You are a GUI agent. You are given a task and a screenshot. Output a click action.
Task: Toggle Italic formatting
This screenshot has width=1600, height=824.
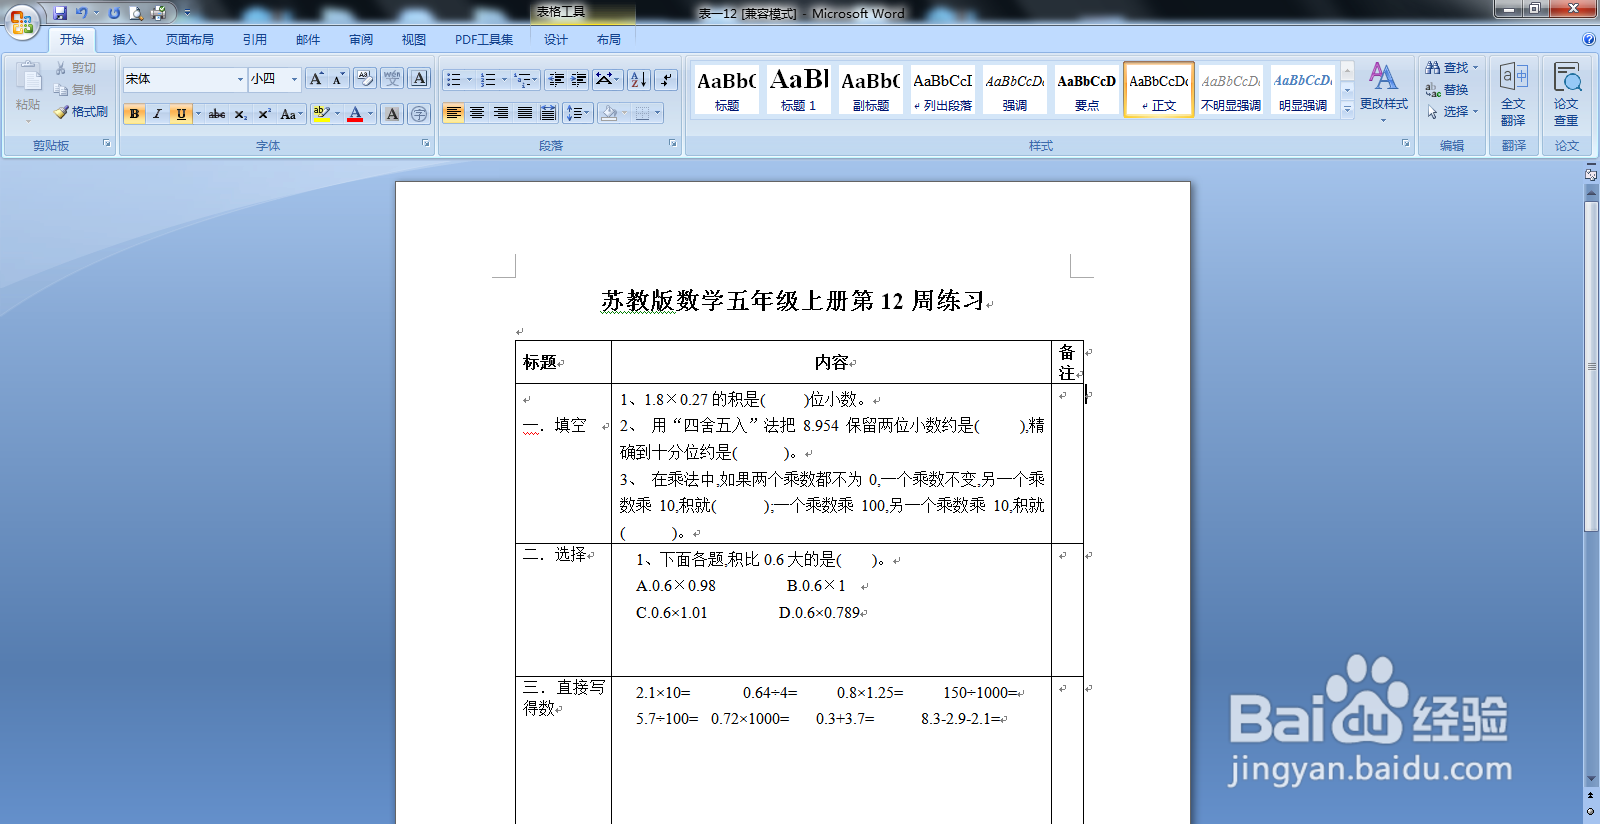[x=157, y=114]
